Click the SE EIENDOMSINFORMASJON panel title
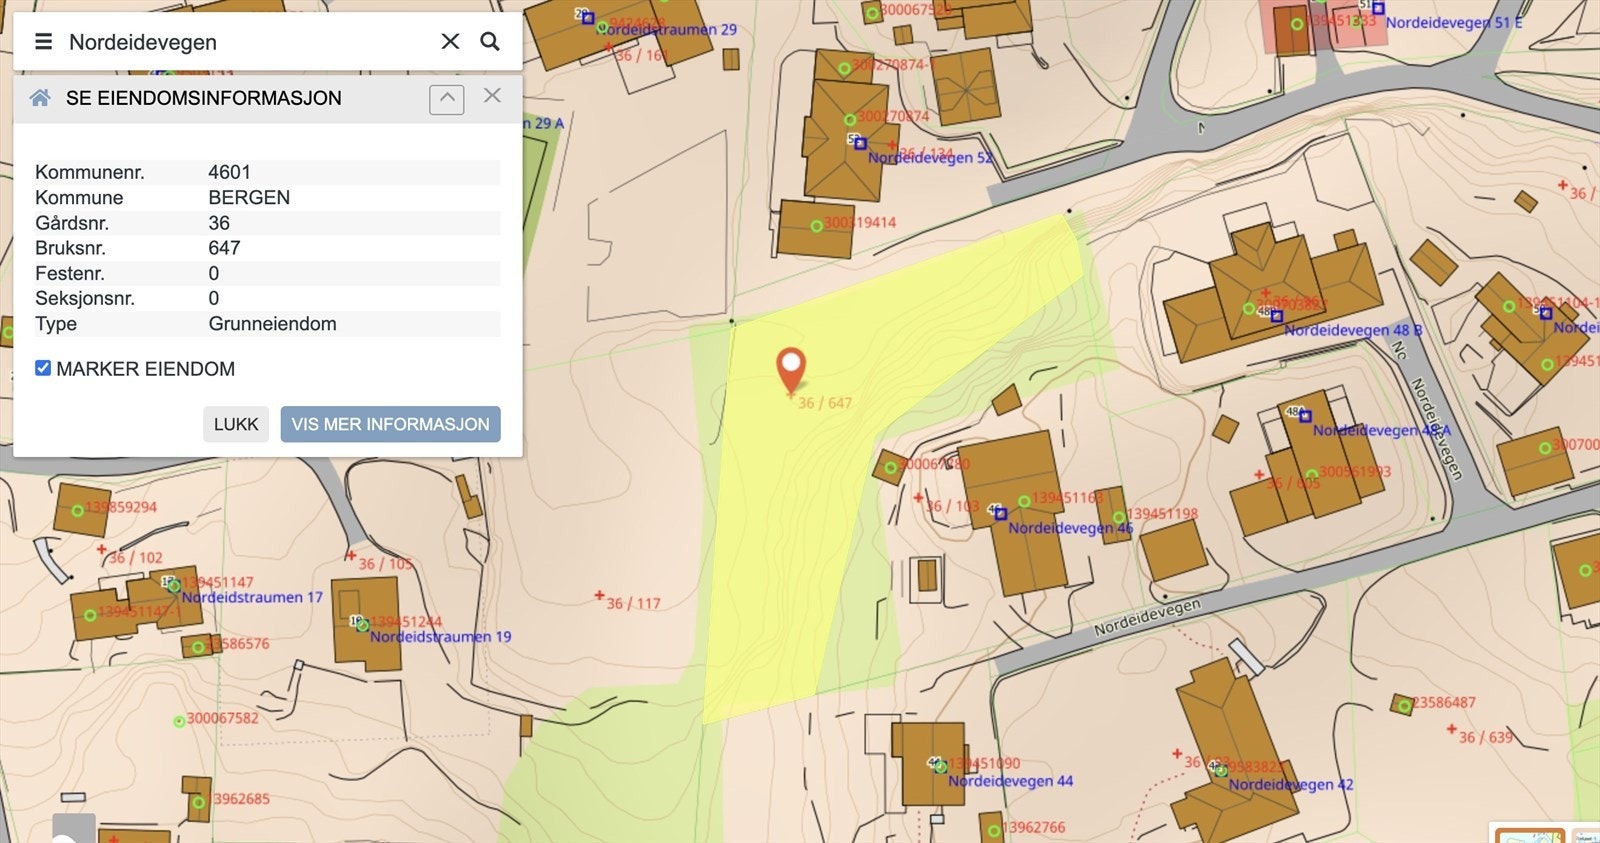This screenshot has width=1600, height=843. tap(204, 98)
